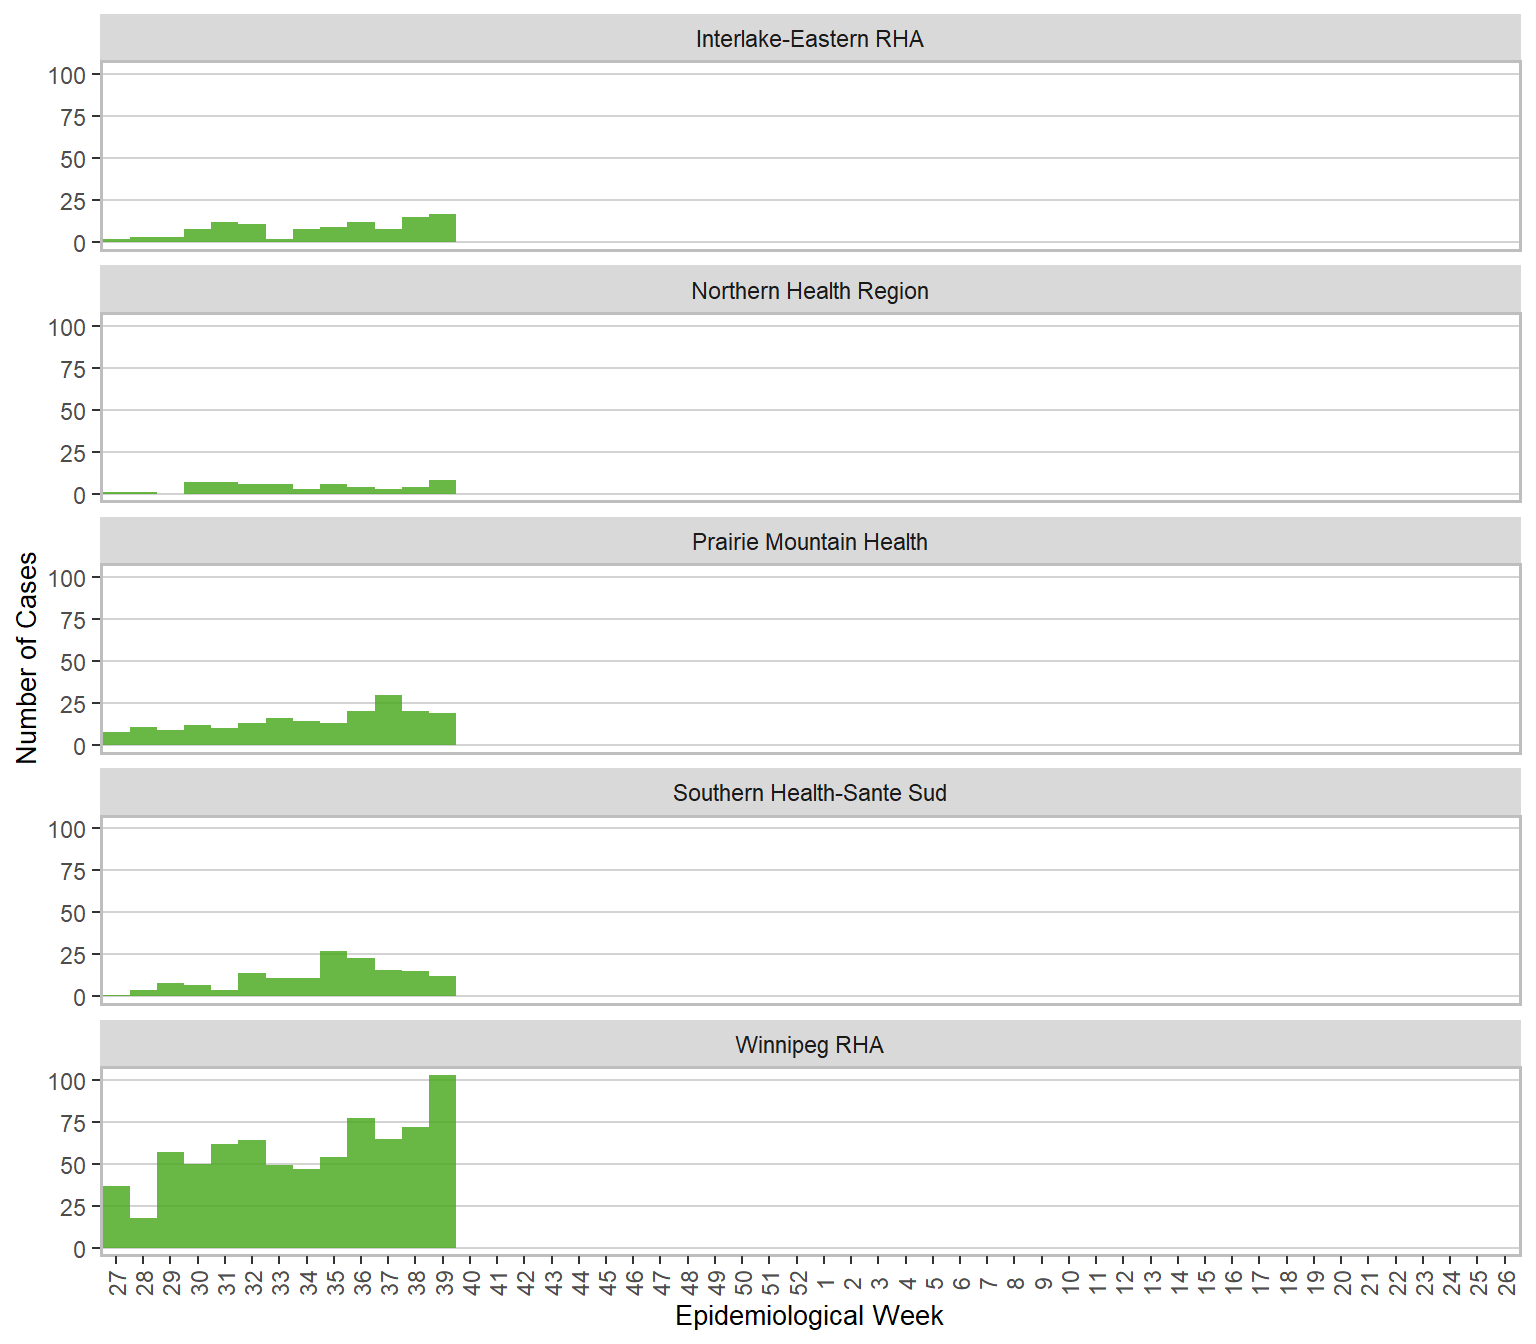Select the week 39 bar in Winnipeg RHA
Viewport: 1536px width, 1344px height.
[x=442, y=1162]
